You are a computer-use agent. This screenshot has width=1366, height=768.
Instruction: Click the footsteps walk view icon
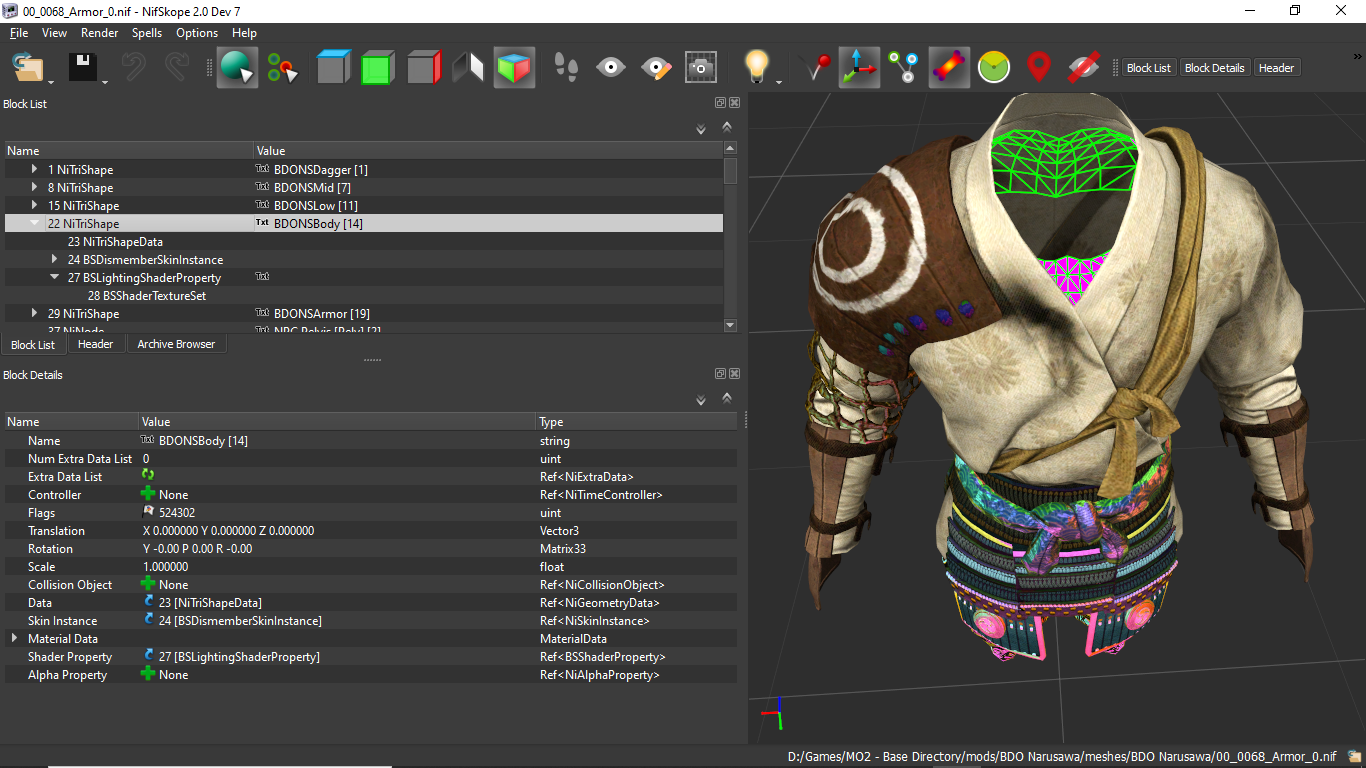point(565,68)
